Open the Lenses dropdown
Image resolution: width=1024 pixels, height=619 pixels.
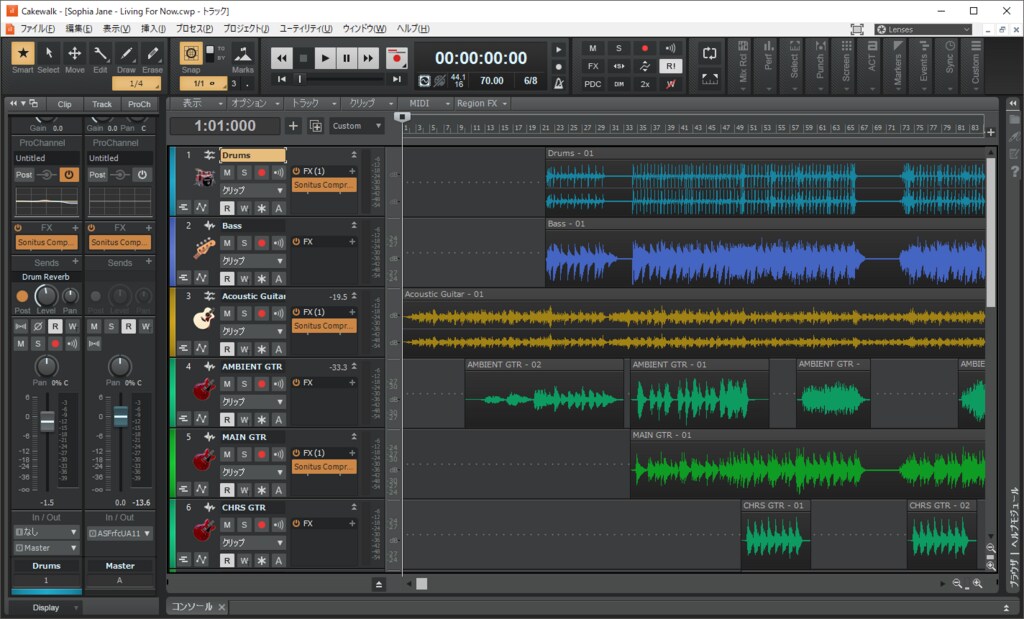click(923, 29)
